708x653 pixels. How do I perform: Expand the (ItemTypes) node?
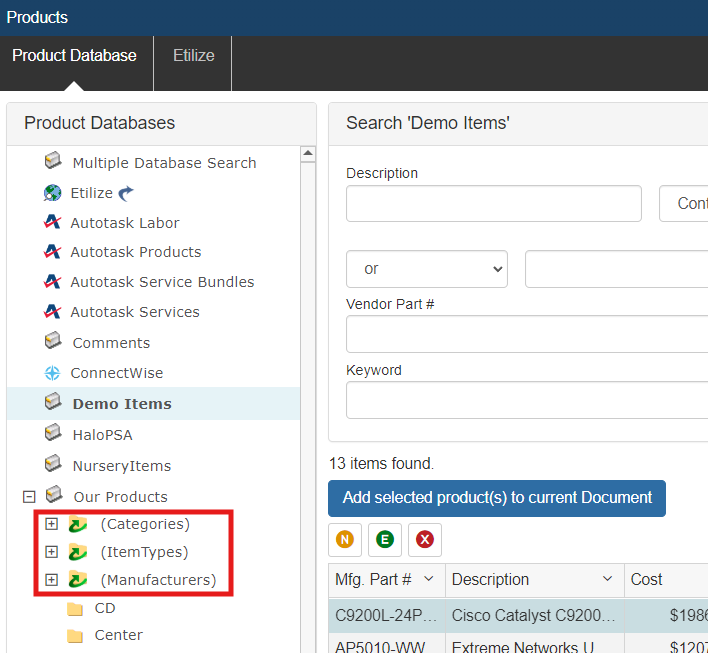51,552
